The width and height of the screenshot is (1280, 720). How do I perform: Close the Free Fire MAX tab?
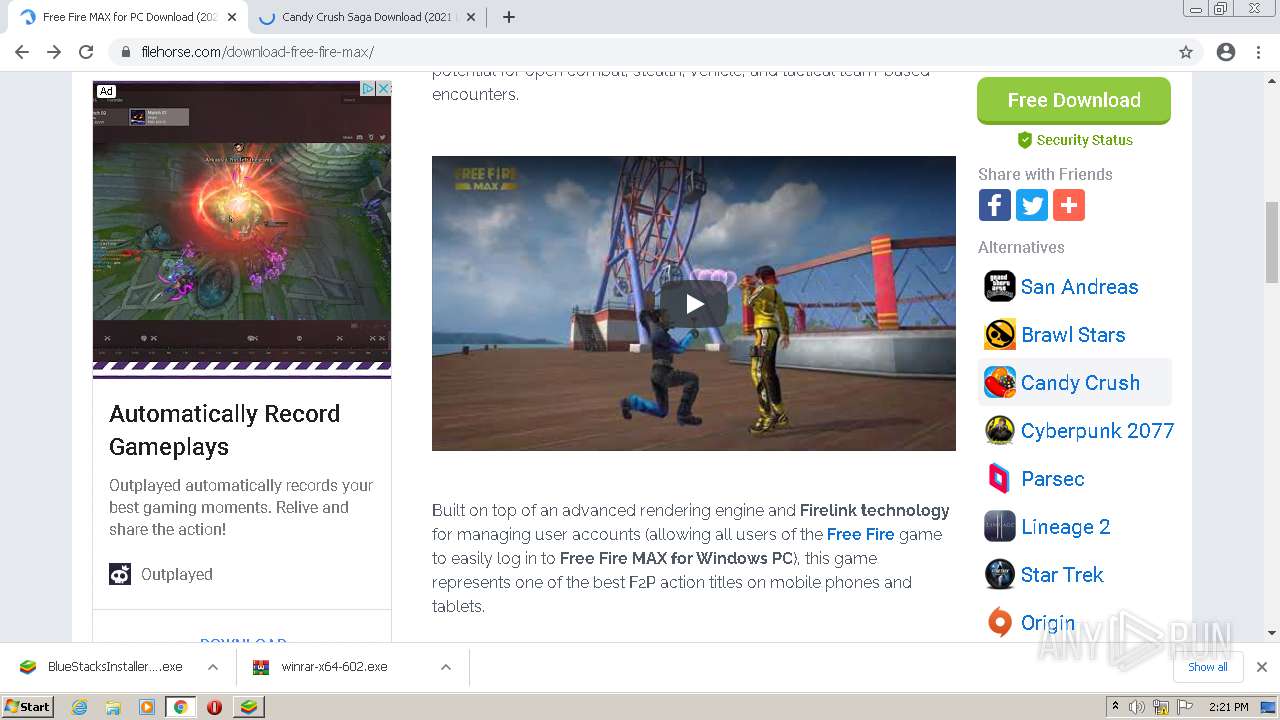coord(232,17)
